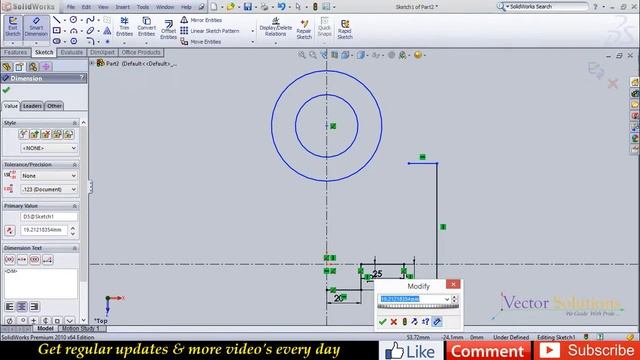Screen dimensions: 640x360
Task: Open the Tools menu
Action: click(x=143, y=7)
